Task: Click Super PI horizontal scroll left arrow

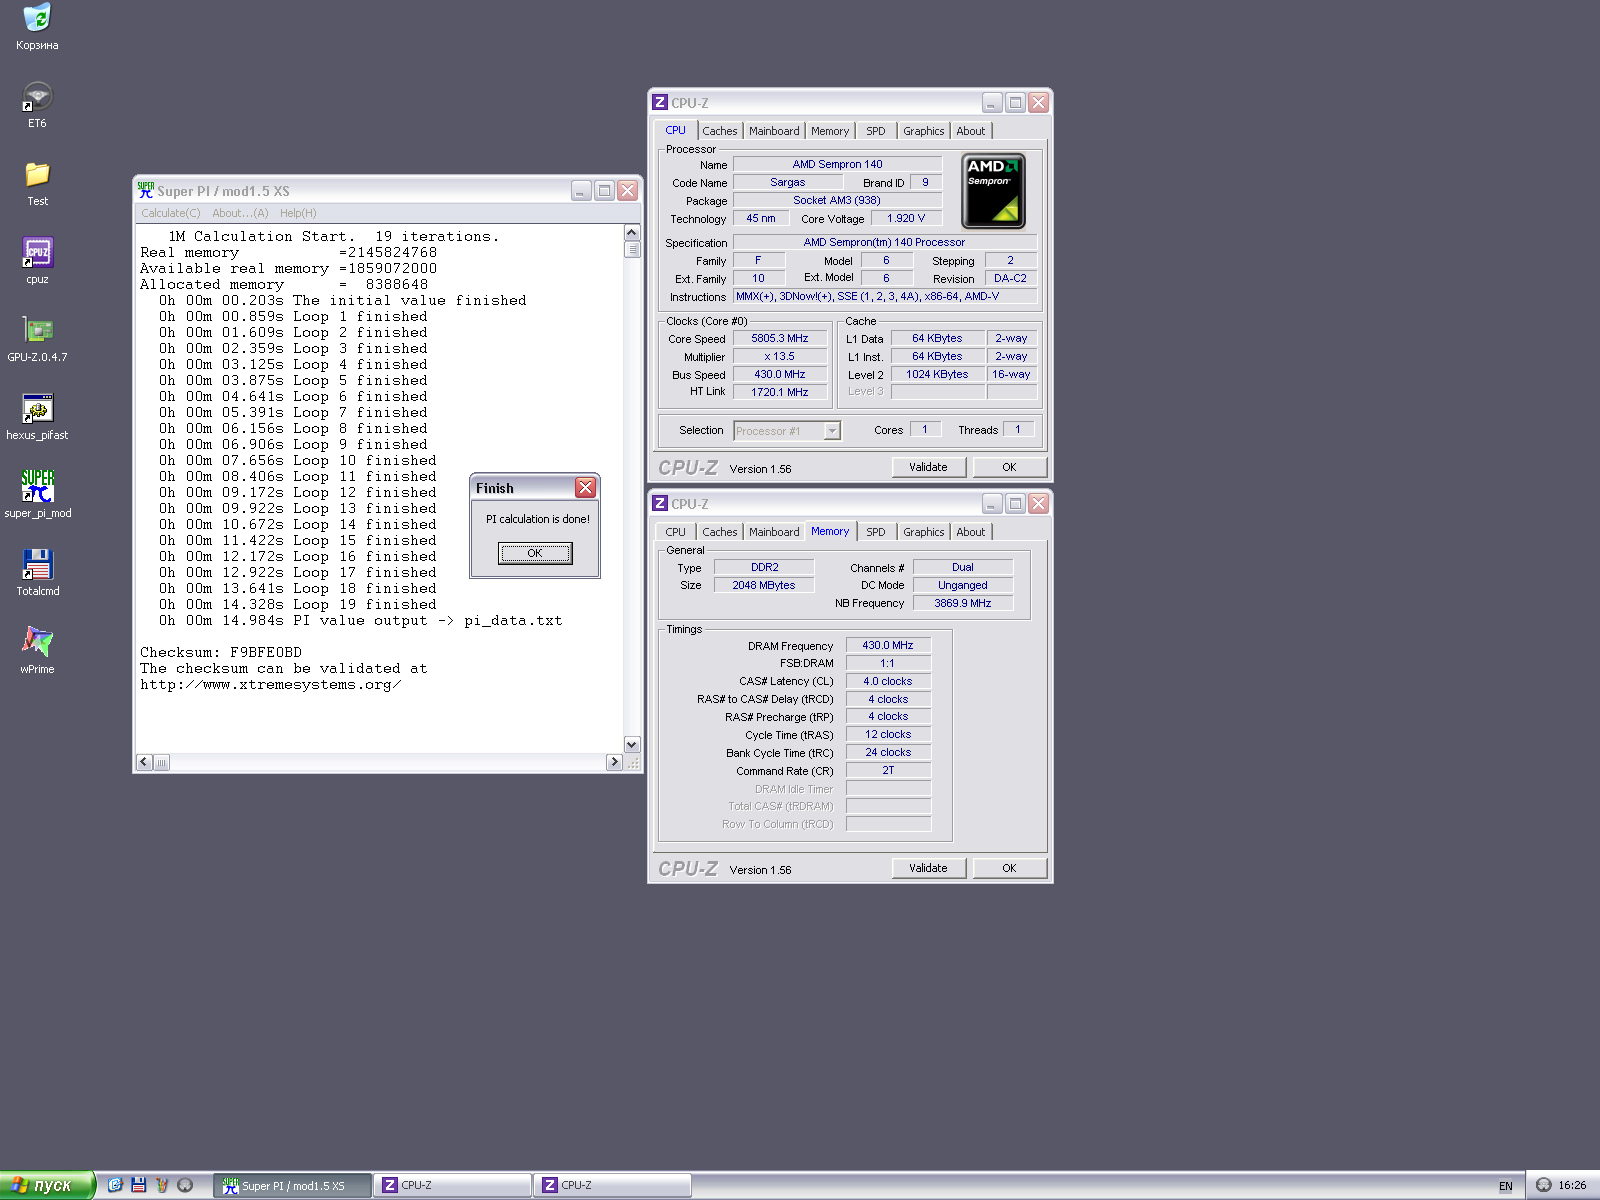Action: tap(144, 762)
